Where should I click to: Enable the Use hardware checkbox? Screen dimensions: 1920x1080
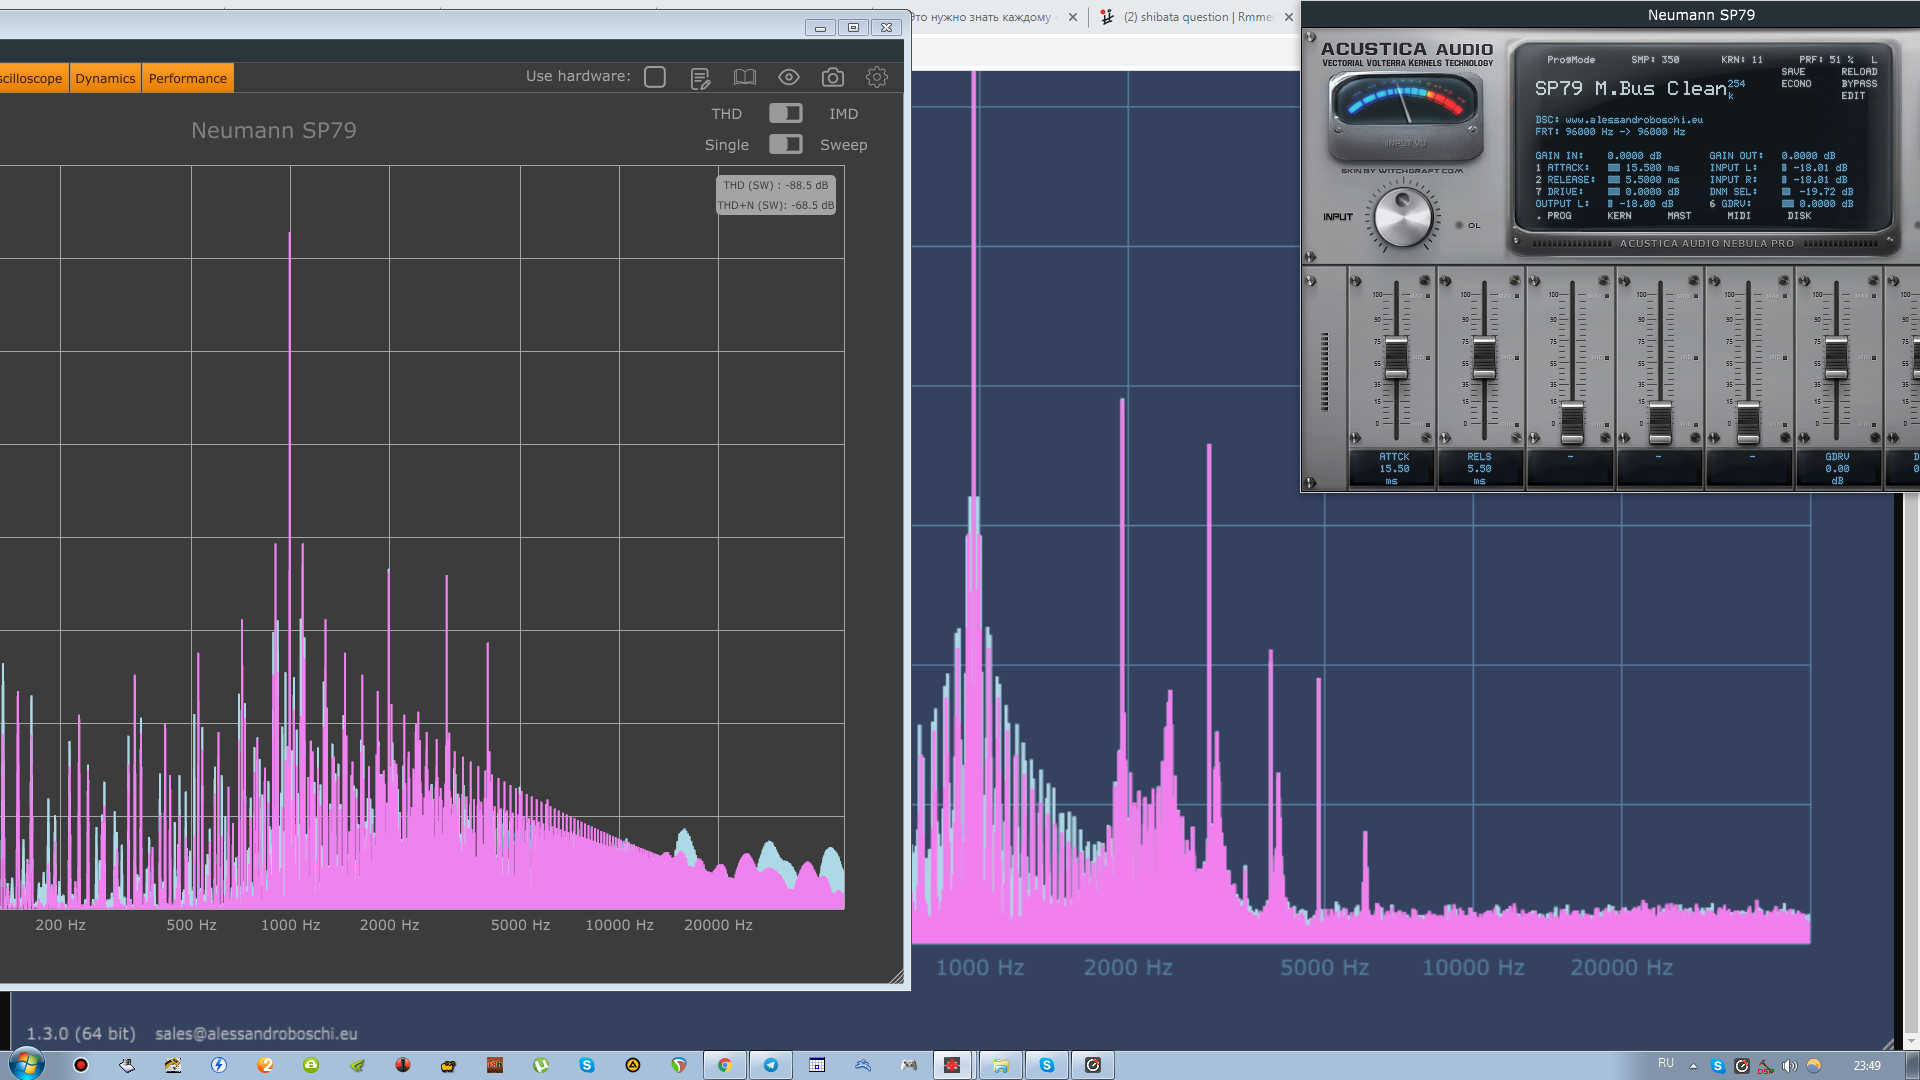(x=655, y=77)
